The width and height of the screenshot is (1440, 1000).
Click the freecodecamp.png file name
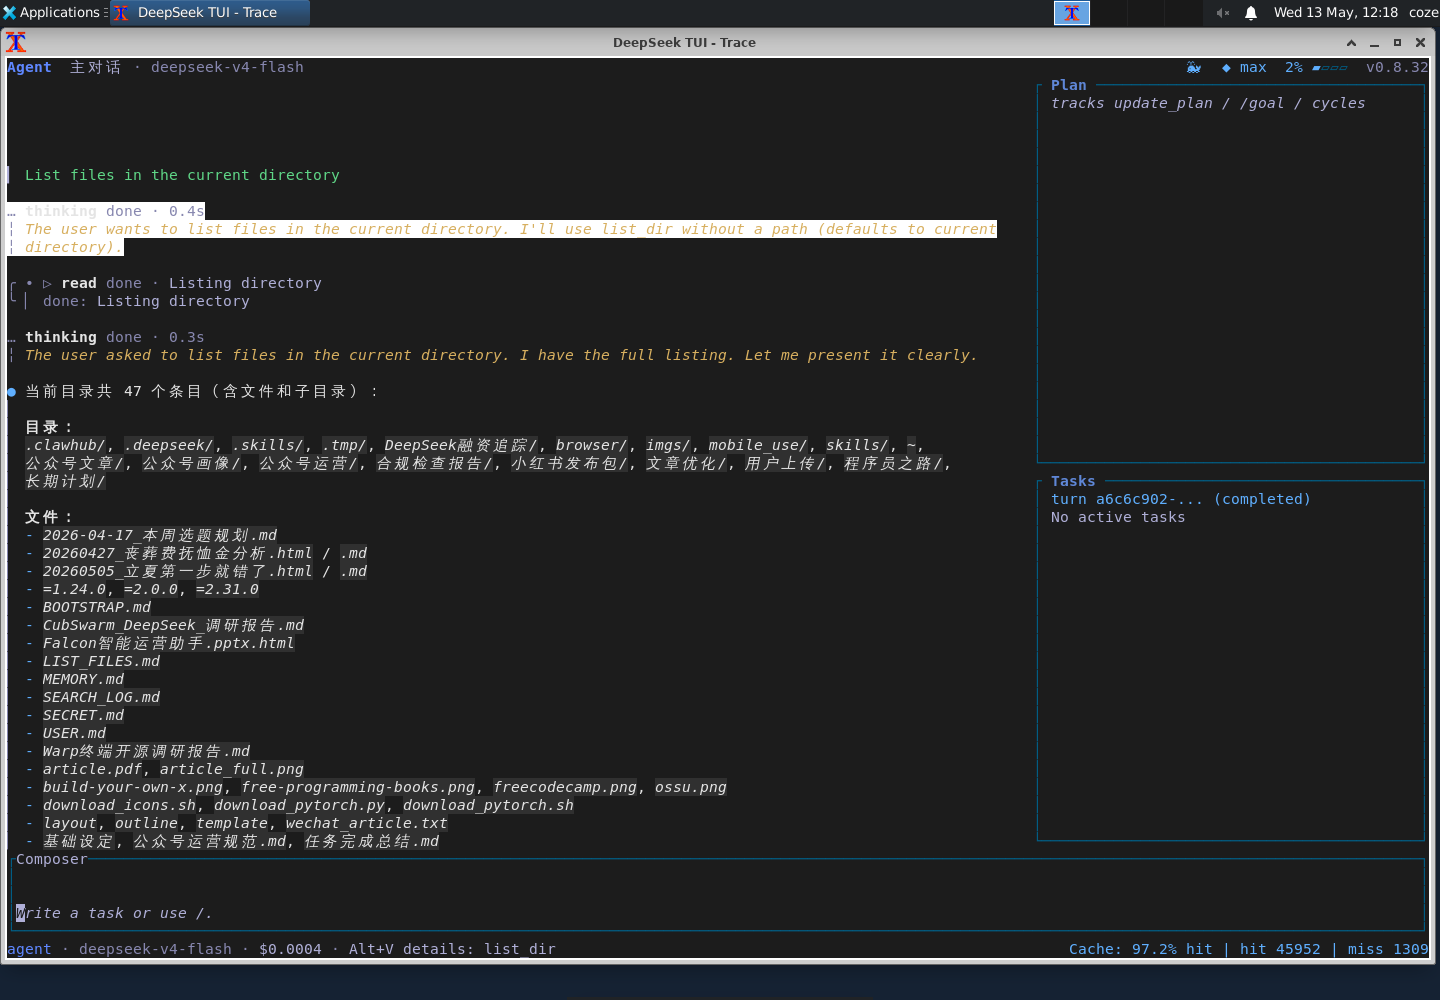pyautogui.click(x=565, y=787)
